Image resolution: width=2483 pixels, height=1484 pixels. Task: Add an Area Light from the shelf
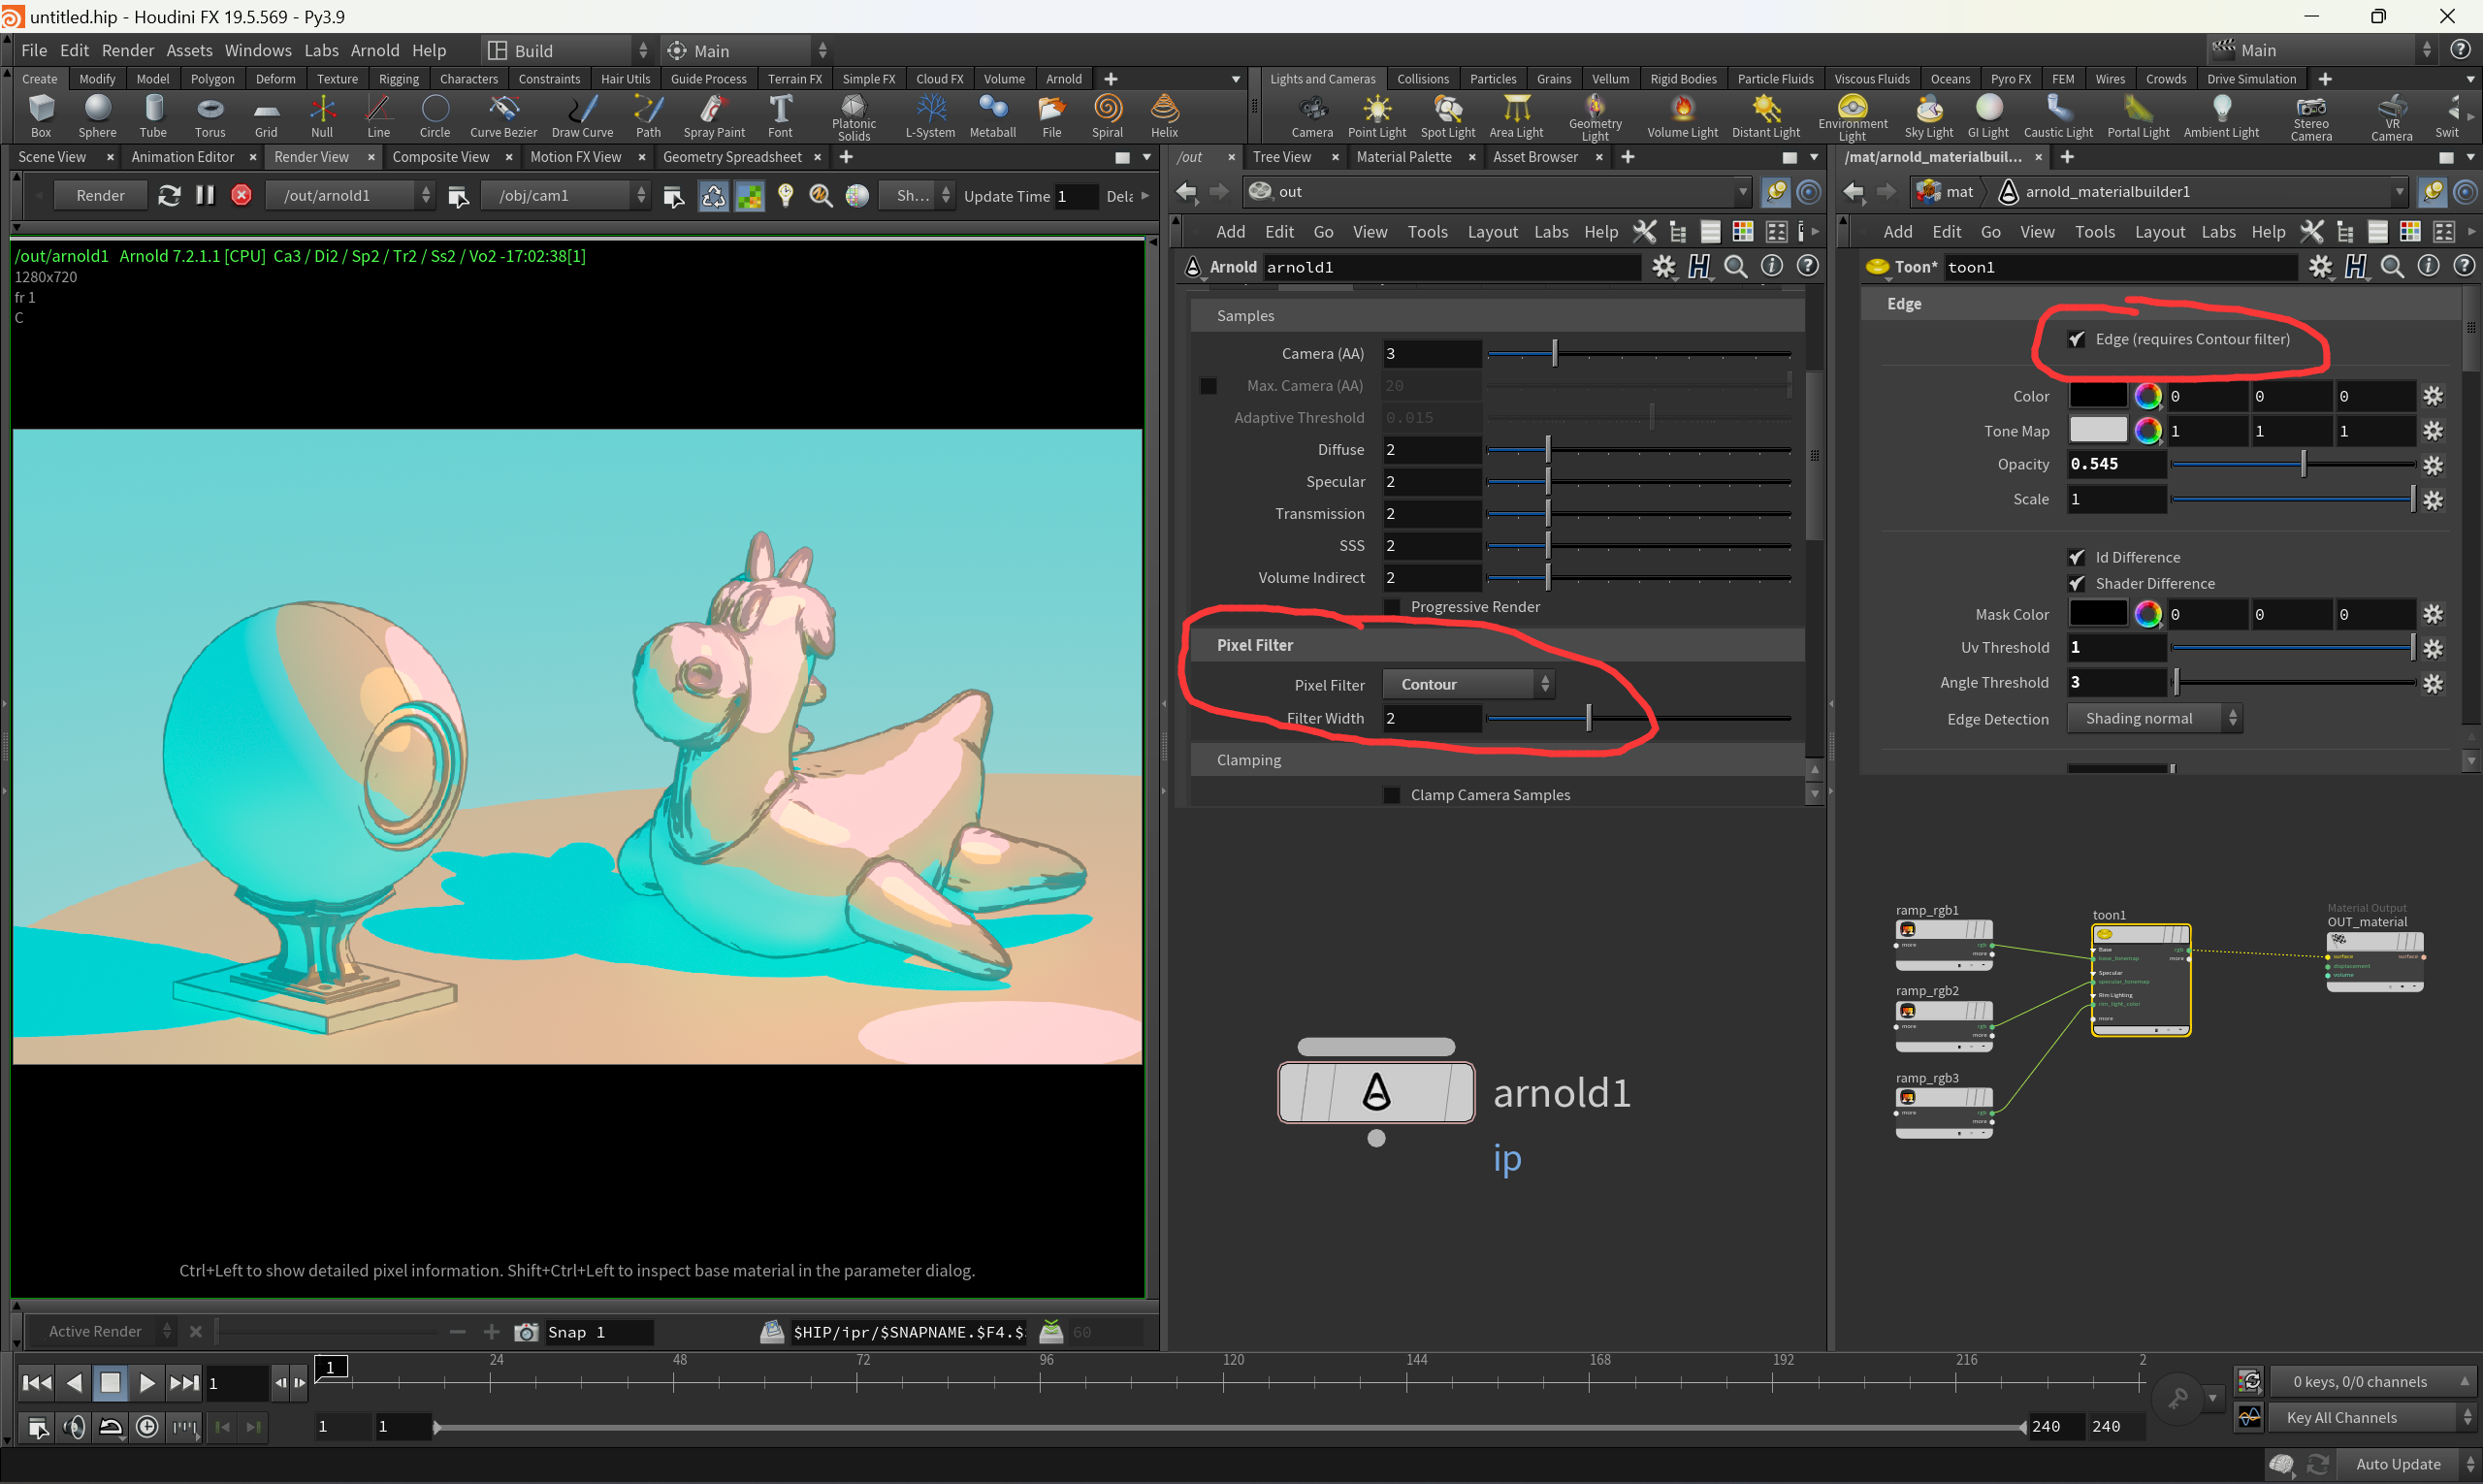(1516, 115)
